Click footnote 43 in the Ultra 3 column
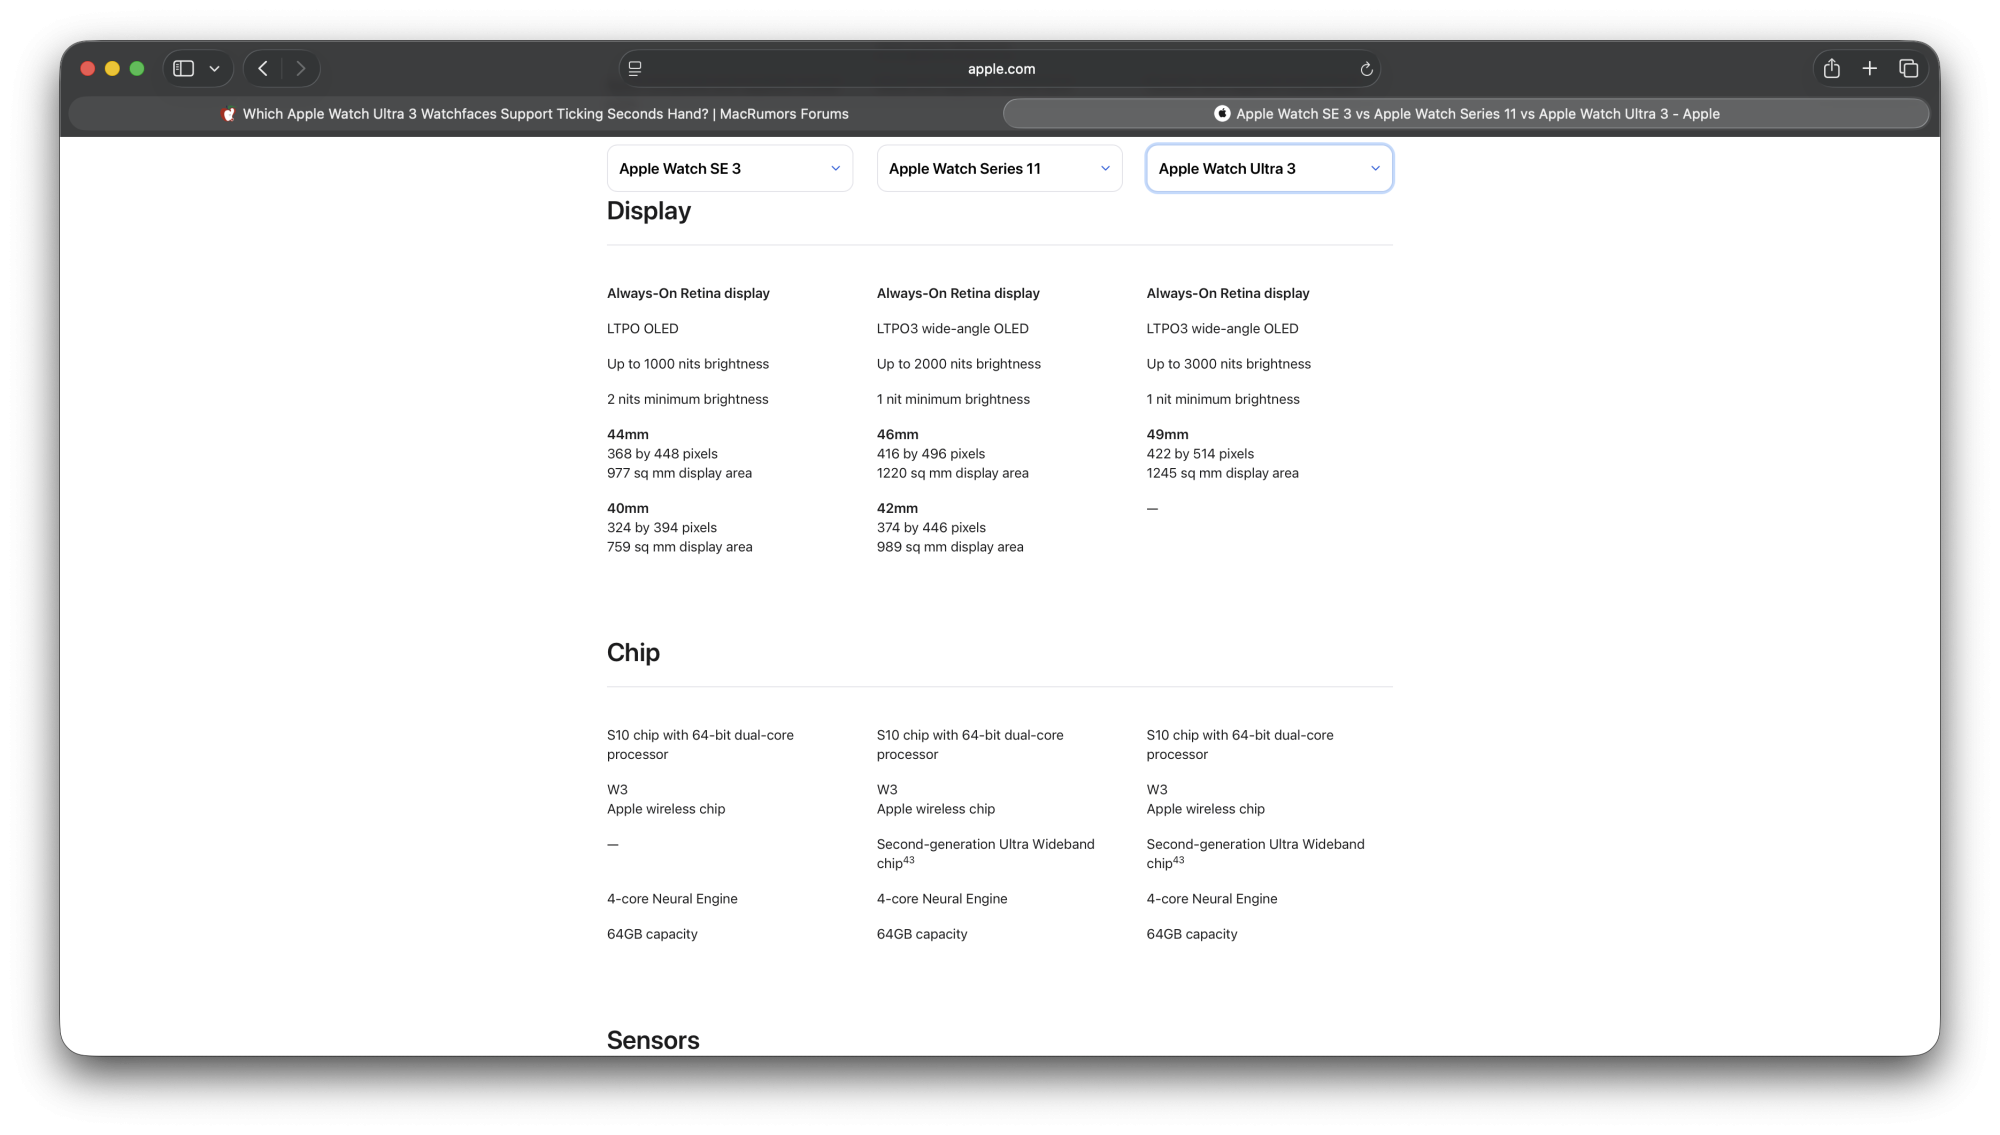The image size is (2000, 1135). [1179, 860]
